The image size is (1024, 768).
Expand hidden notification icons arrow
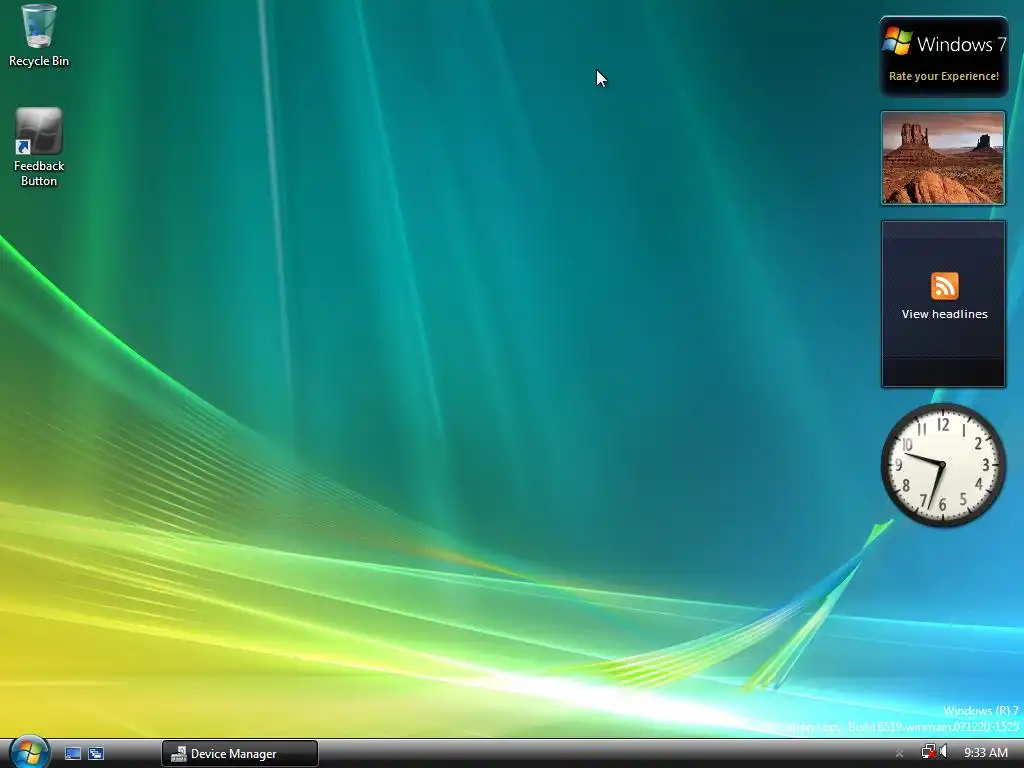click(x=899, y=754)
